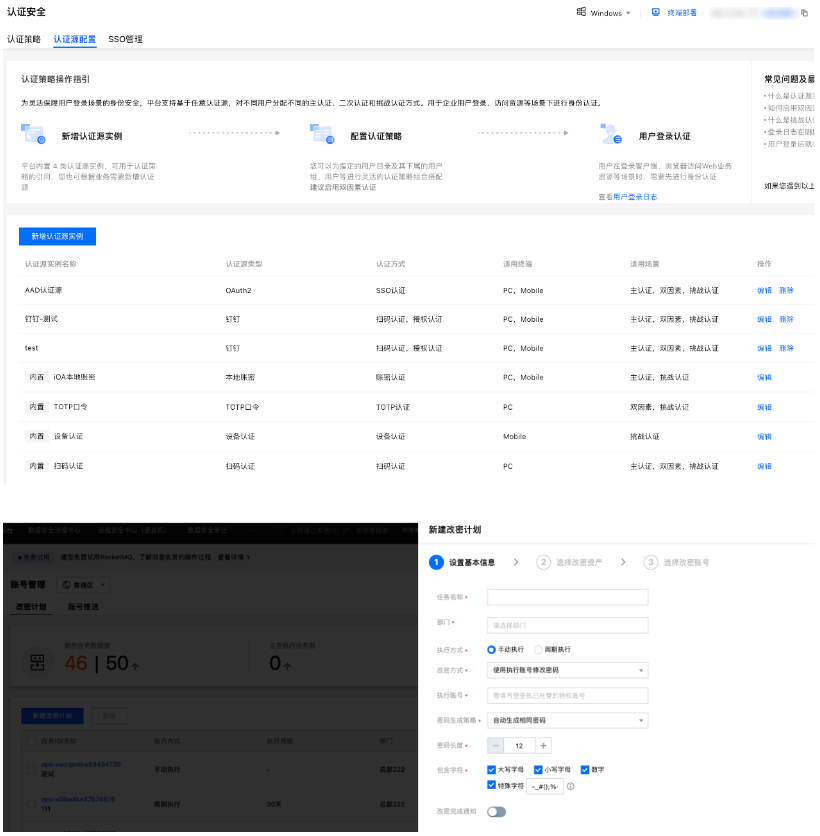Click the 新增认证源实例 illustration icon
This screenshot has width=820, height=836.
click(x=35, y=134)
